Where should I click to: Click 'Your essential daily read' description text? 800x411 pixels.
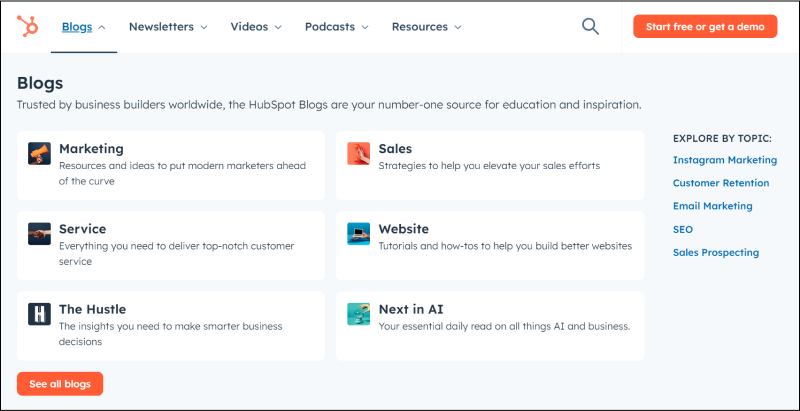[505, 326]
